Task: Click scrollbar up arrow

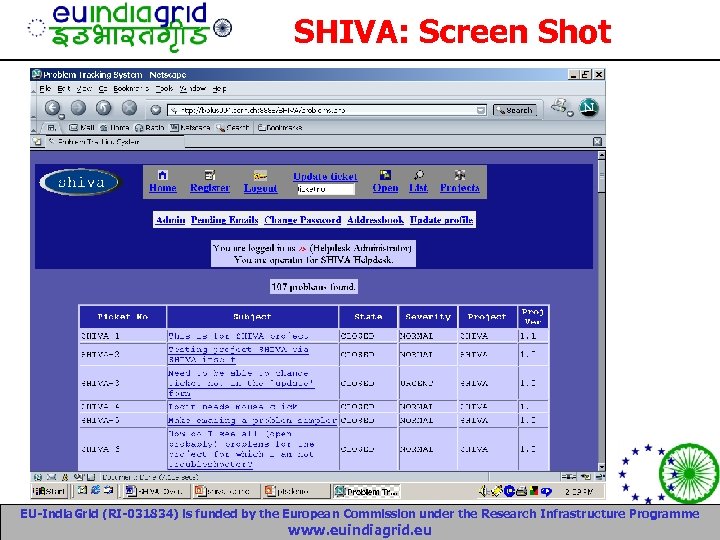Action: pyautogui.click(x=601, y=155)
